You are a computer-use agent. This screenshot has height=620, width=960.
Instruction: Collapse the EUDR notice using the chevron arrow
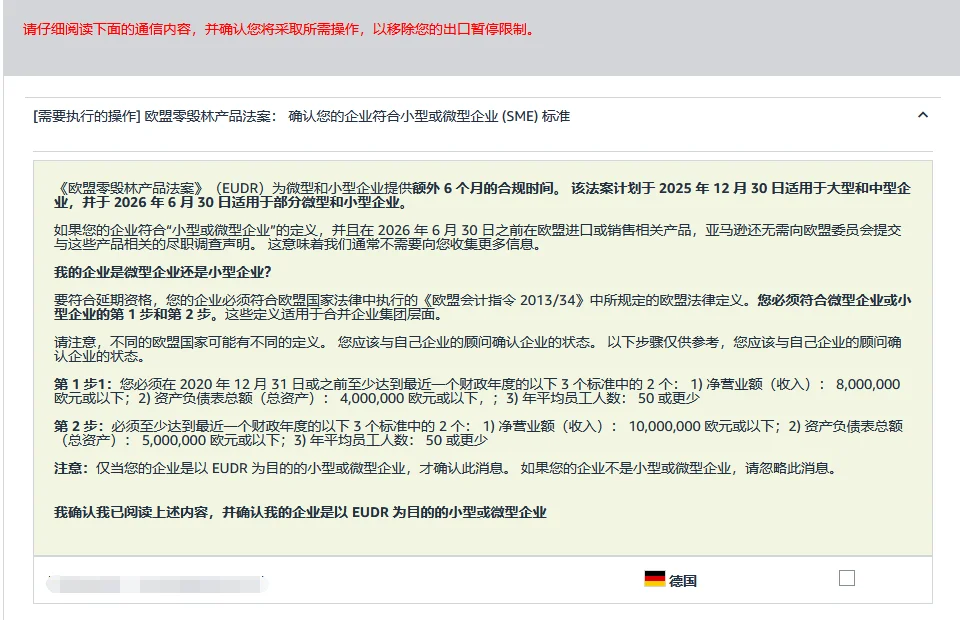(x=923, y=115)
